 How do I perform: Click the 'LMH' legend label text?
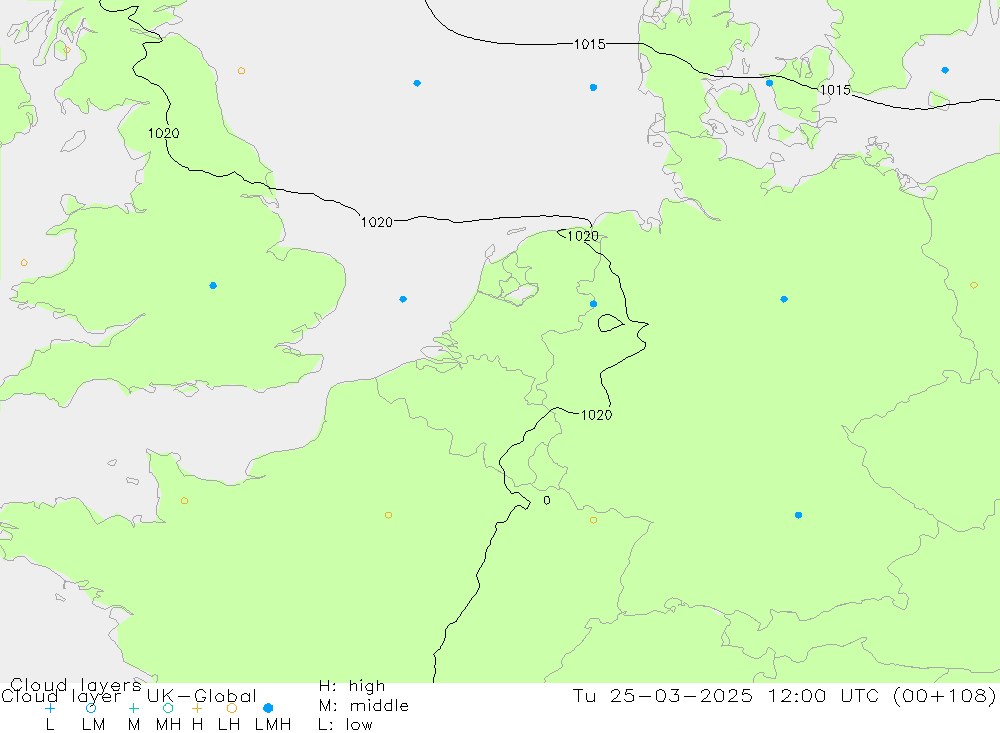(273, 725)
